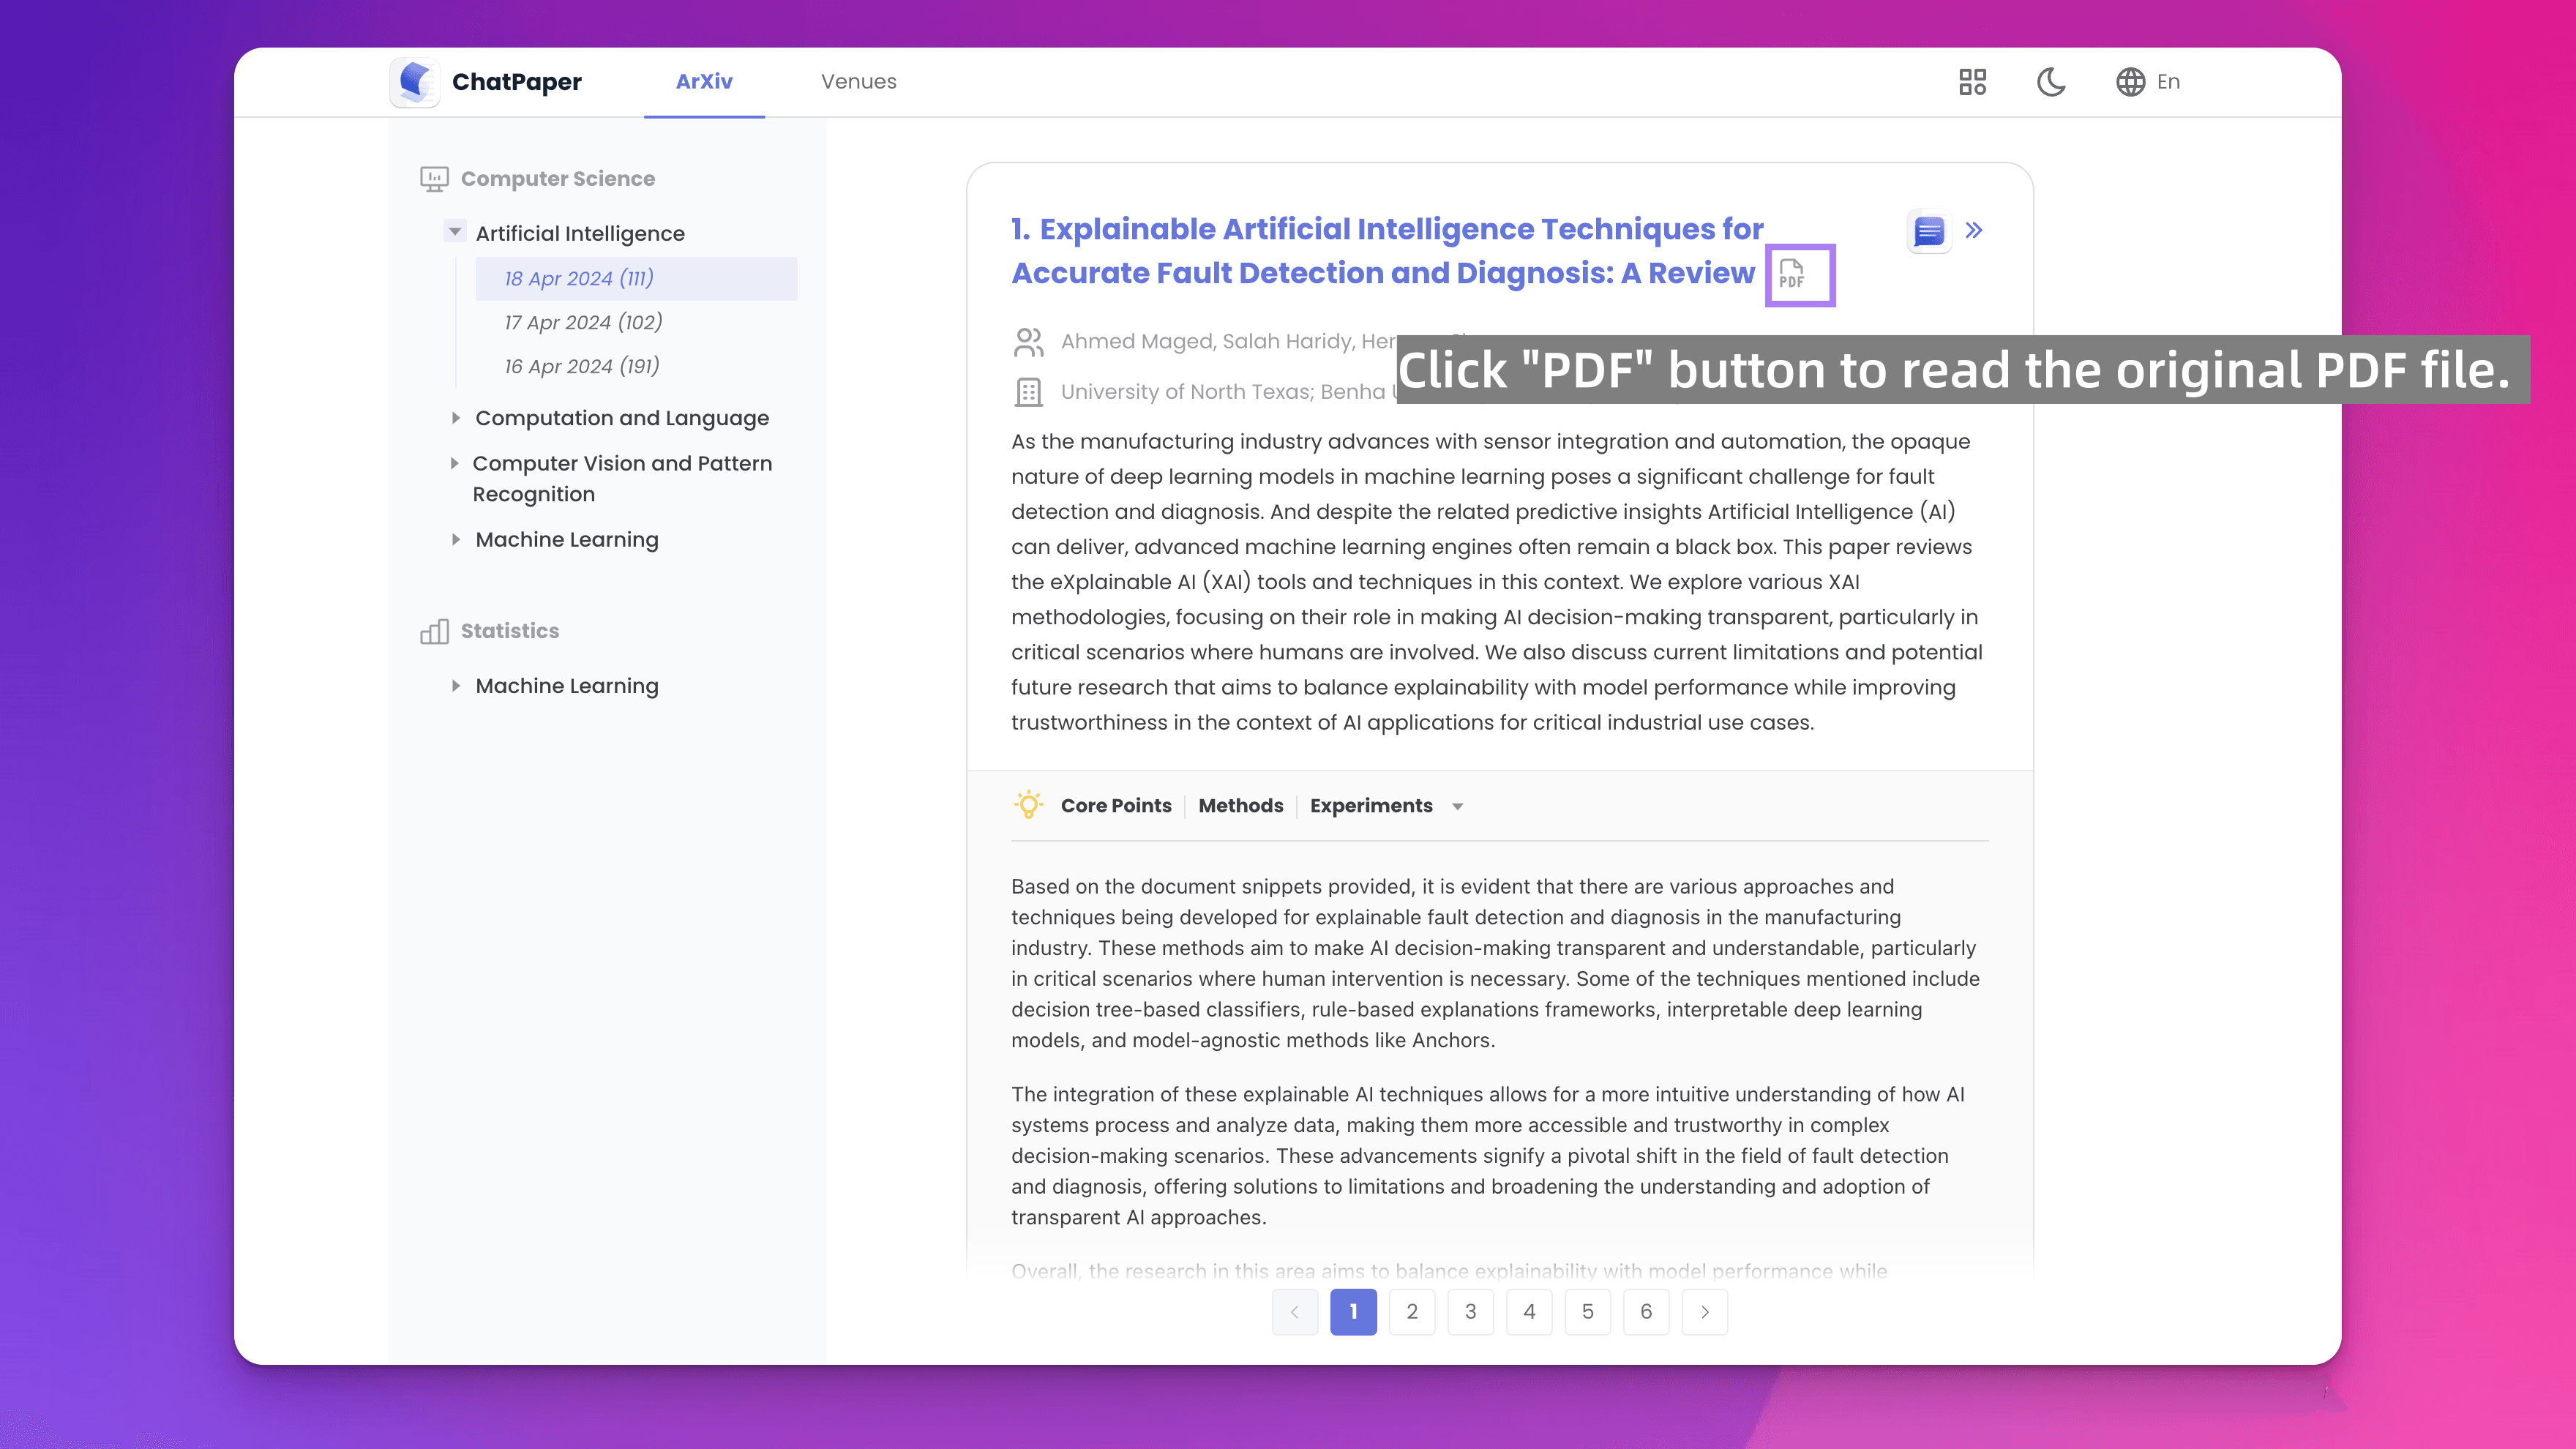Image resolution: width=2576 pixels, height=1449 pixels.
Task: Click the lightbulb icon beside Core Points
Action: 1028,805
